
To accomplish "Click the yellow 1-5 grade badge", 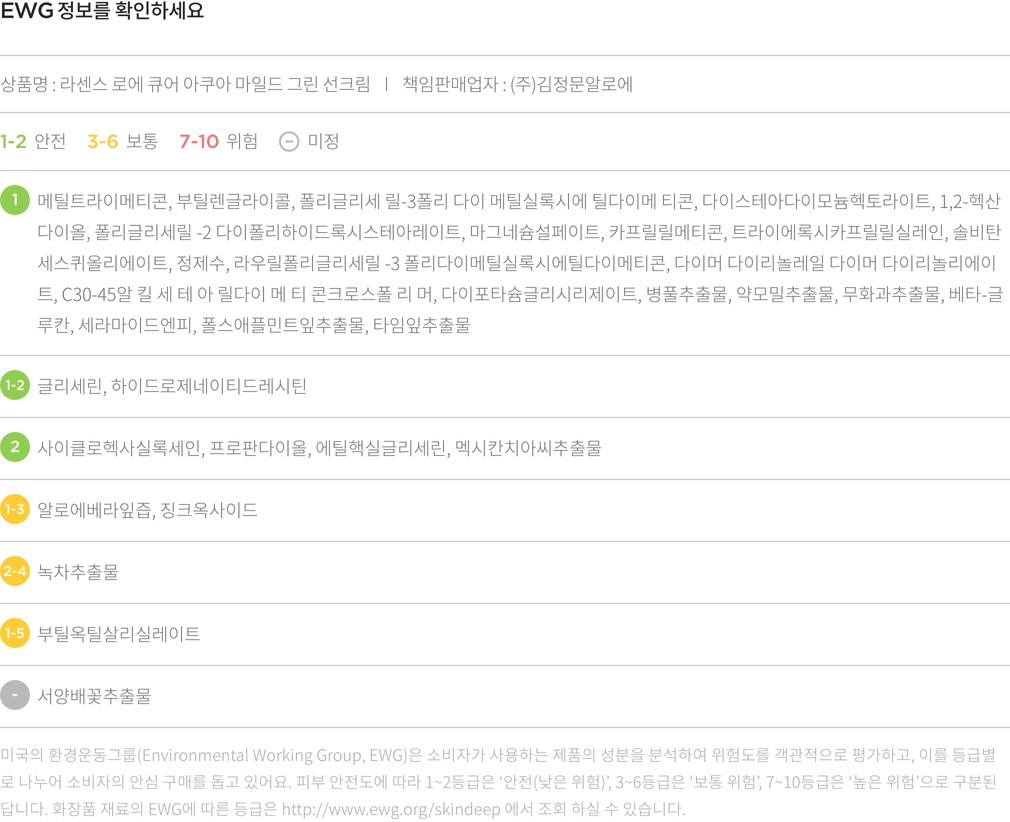I will pyautogui.click(x=15, y=634).
